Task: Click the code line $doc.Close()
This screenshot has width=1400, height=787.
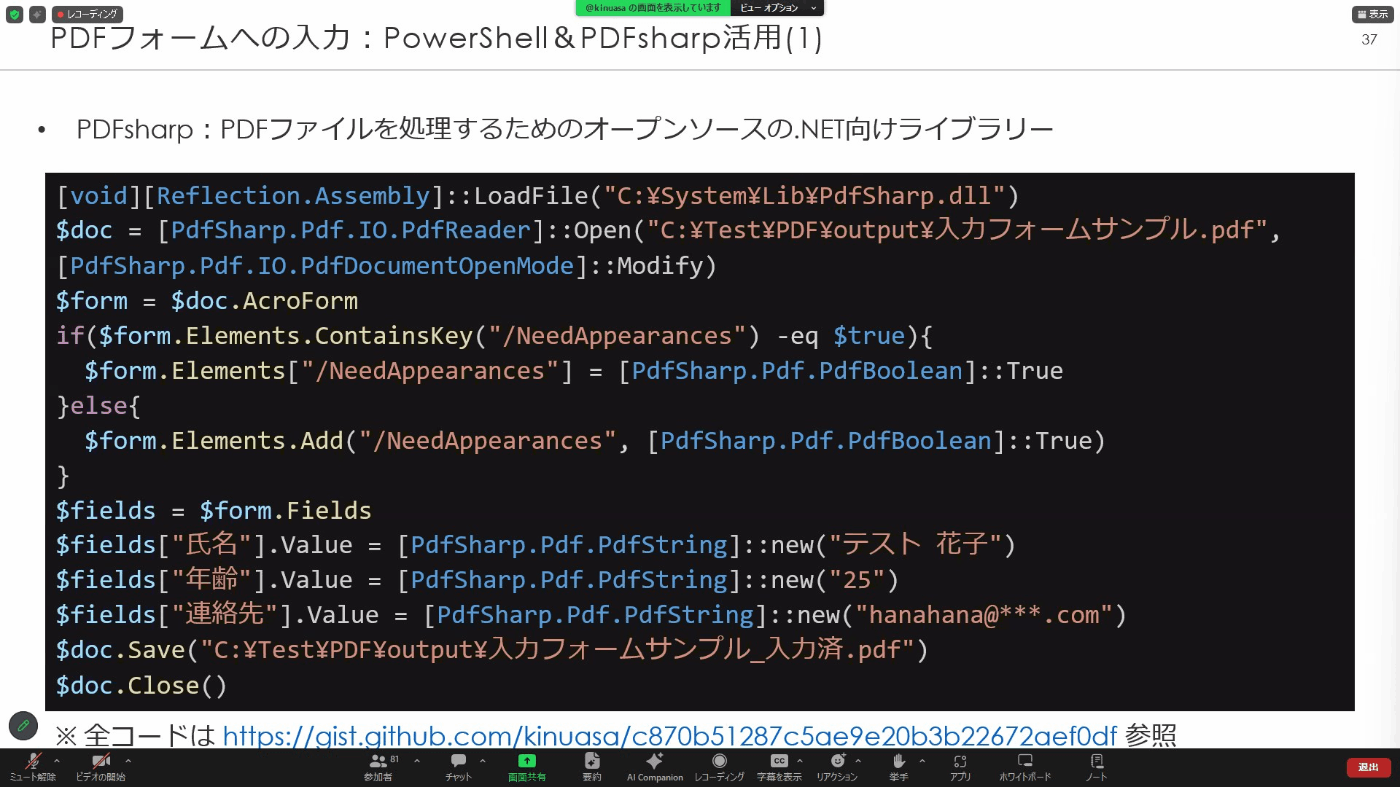Action: [142, 685]
